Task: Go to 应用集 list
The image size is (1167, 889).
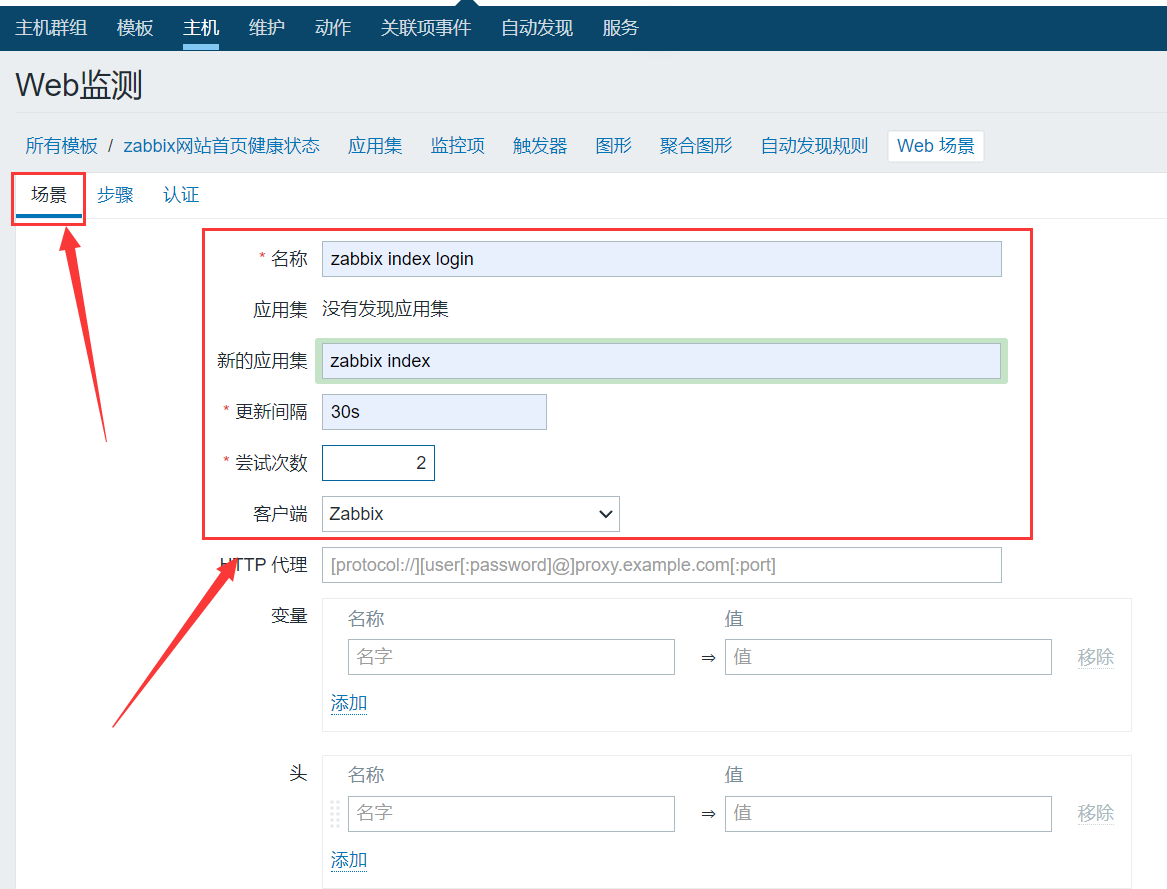Action: pos(375,146)
